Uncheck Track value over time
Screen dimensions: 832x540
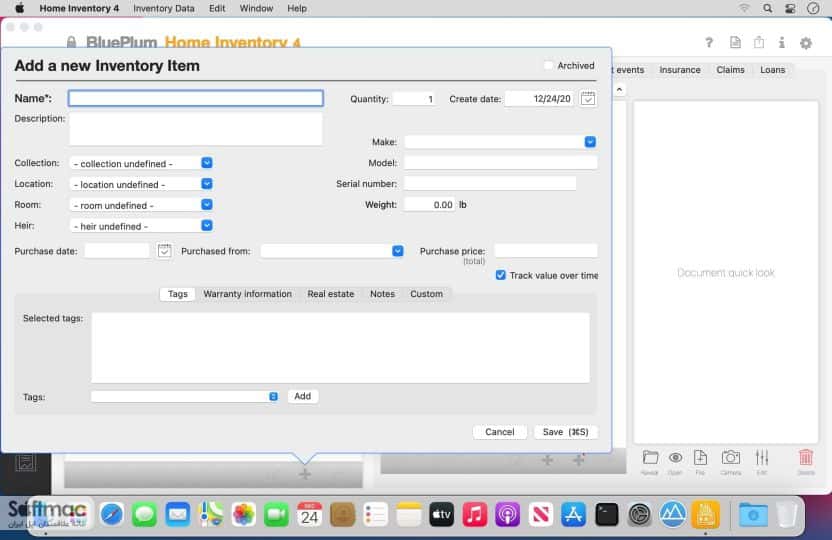(500, 275)
